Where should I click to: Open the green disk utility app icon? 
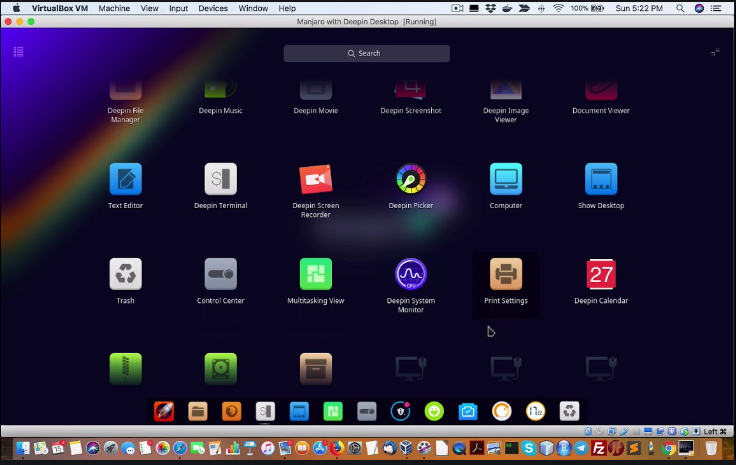[x=221, y=369]
